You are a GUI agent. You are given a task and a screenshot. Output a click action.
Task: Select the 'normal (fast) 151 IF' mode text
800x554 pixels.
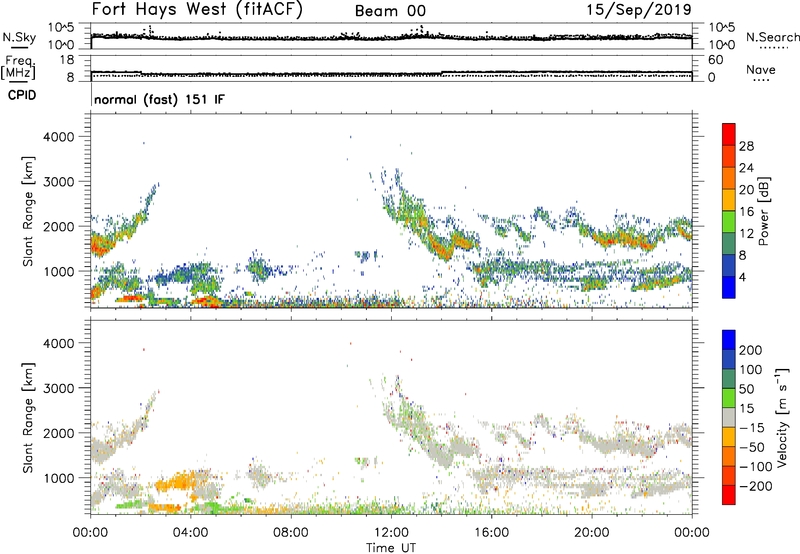coord(159,99)
